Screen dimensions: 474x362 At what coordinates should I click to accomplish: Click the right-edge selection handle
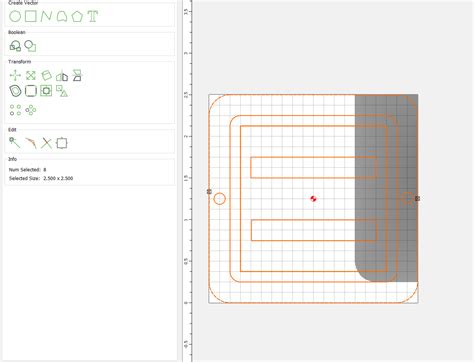417,198
